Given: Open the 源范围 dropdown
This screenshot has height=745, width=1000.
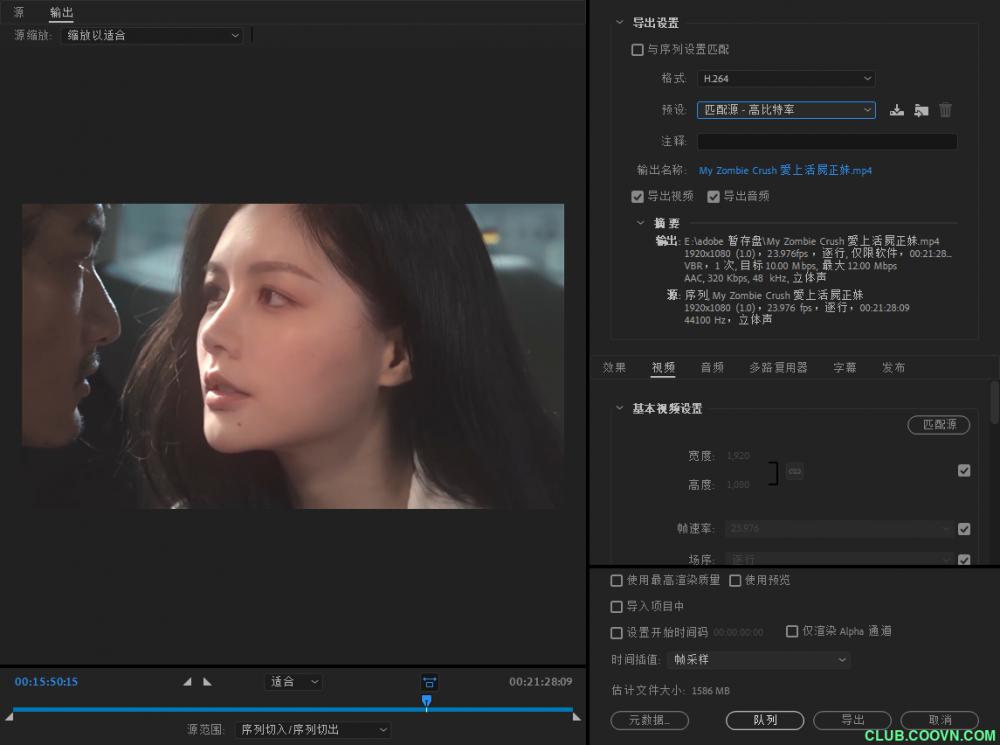Looking at the screenshot, I should (313, 730).
